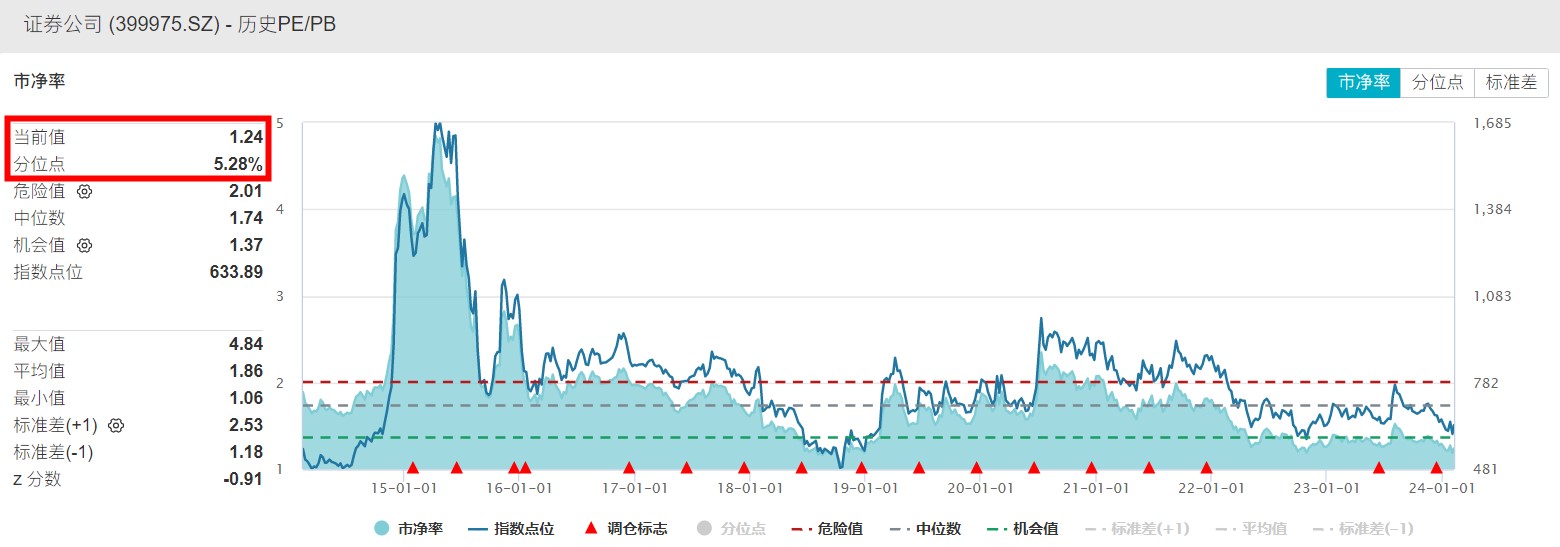Open settings gear next to 标准差(+1)
Image resolution: width=1560 pixels, height=547 pixels.
click(x=116, y=425)
